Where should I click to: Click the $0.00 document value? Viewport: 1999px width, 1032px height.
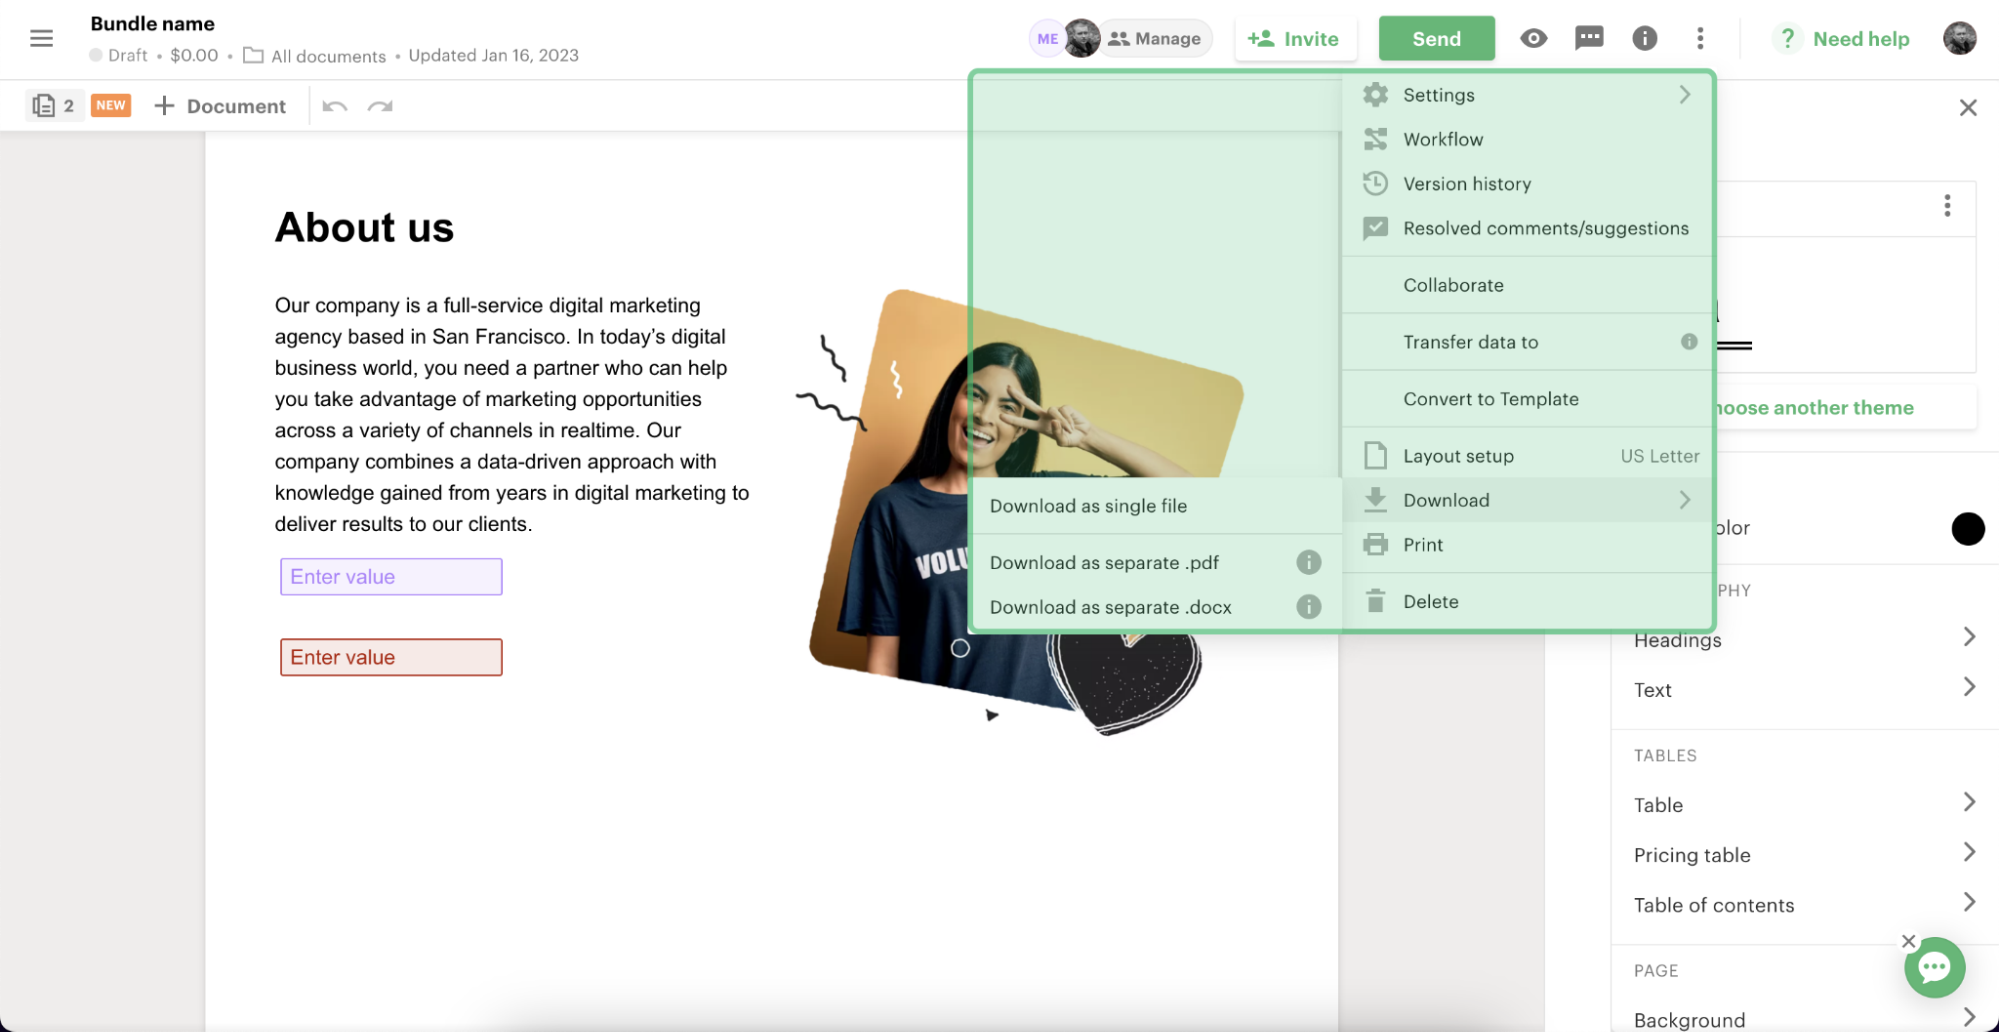pos(194,56)
